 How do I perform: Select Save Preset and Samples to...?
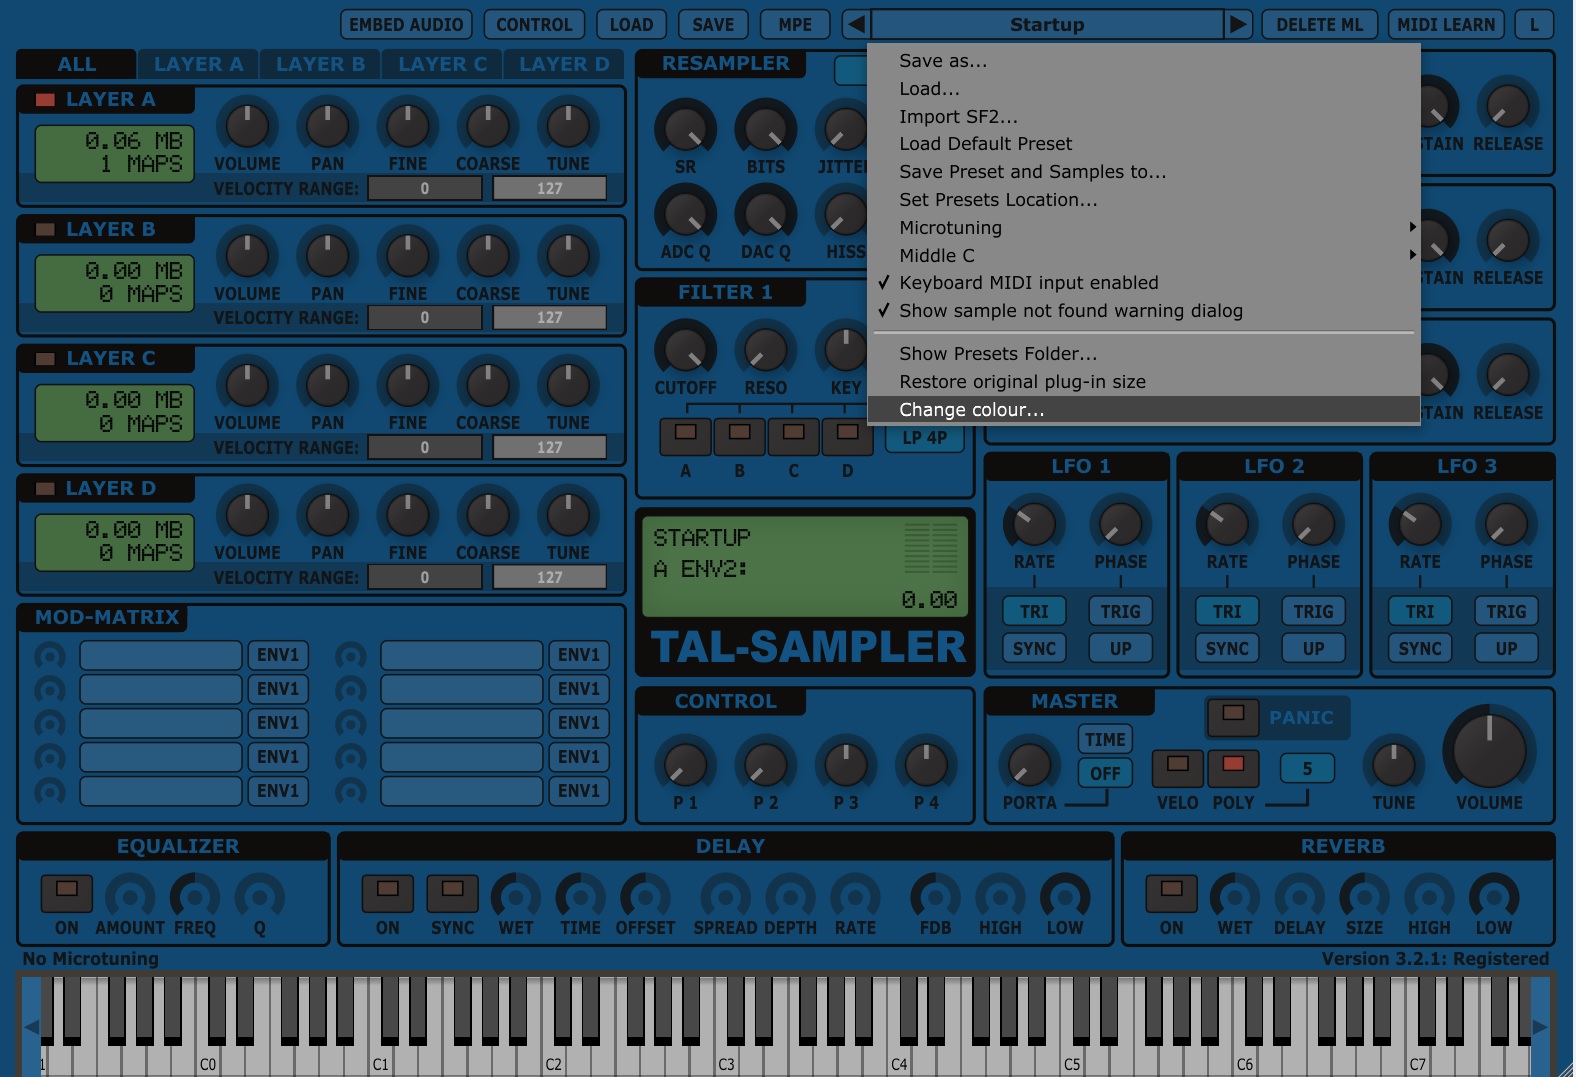[x=1144, y=172]
